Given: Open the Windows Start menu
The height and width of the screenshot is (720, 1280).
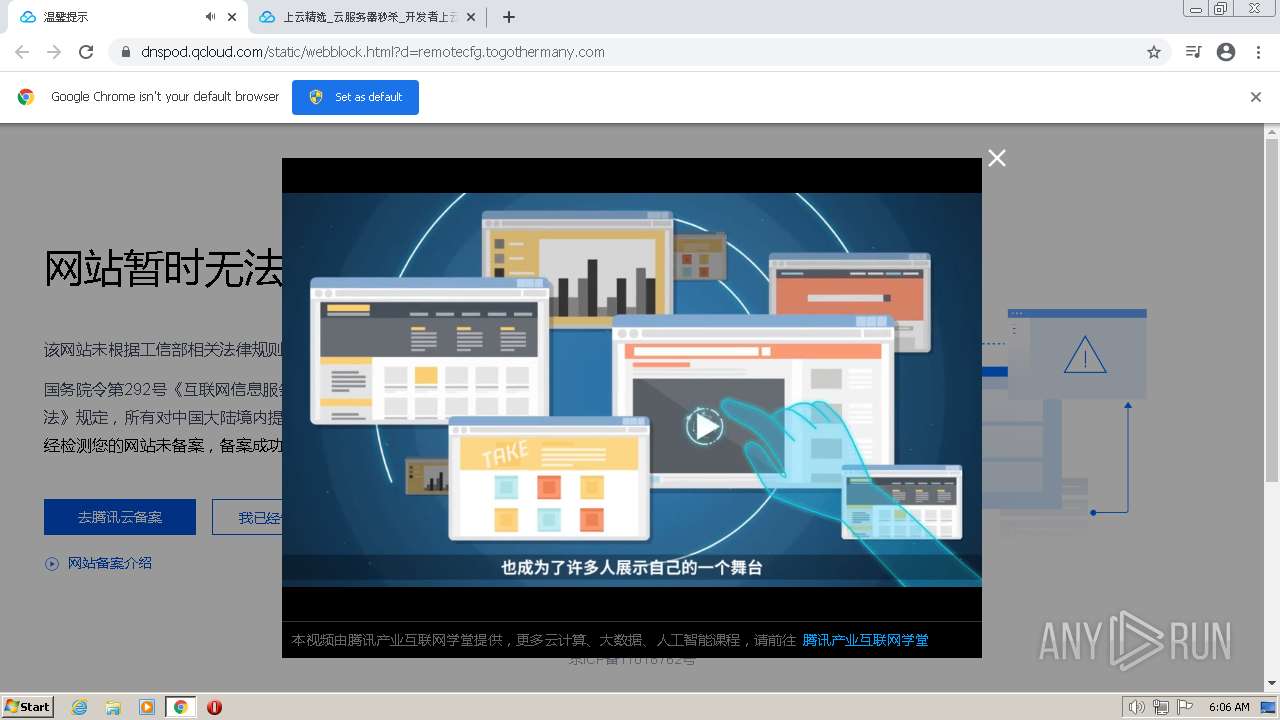Looking at the screenshot, I should pyautogui.click(x=28, y=706).
